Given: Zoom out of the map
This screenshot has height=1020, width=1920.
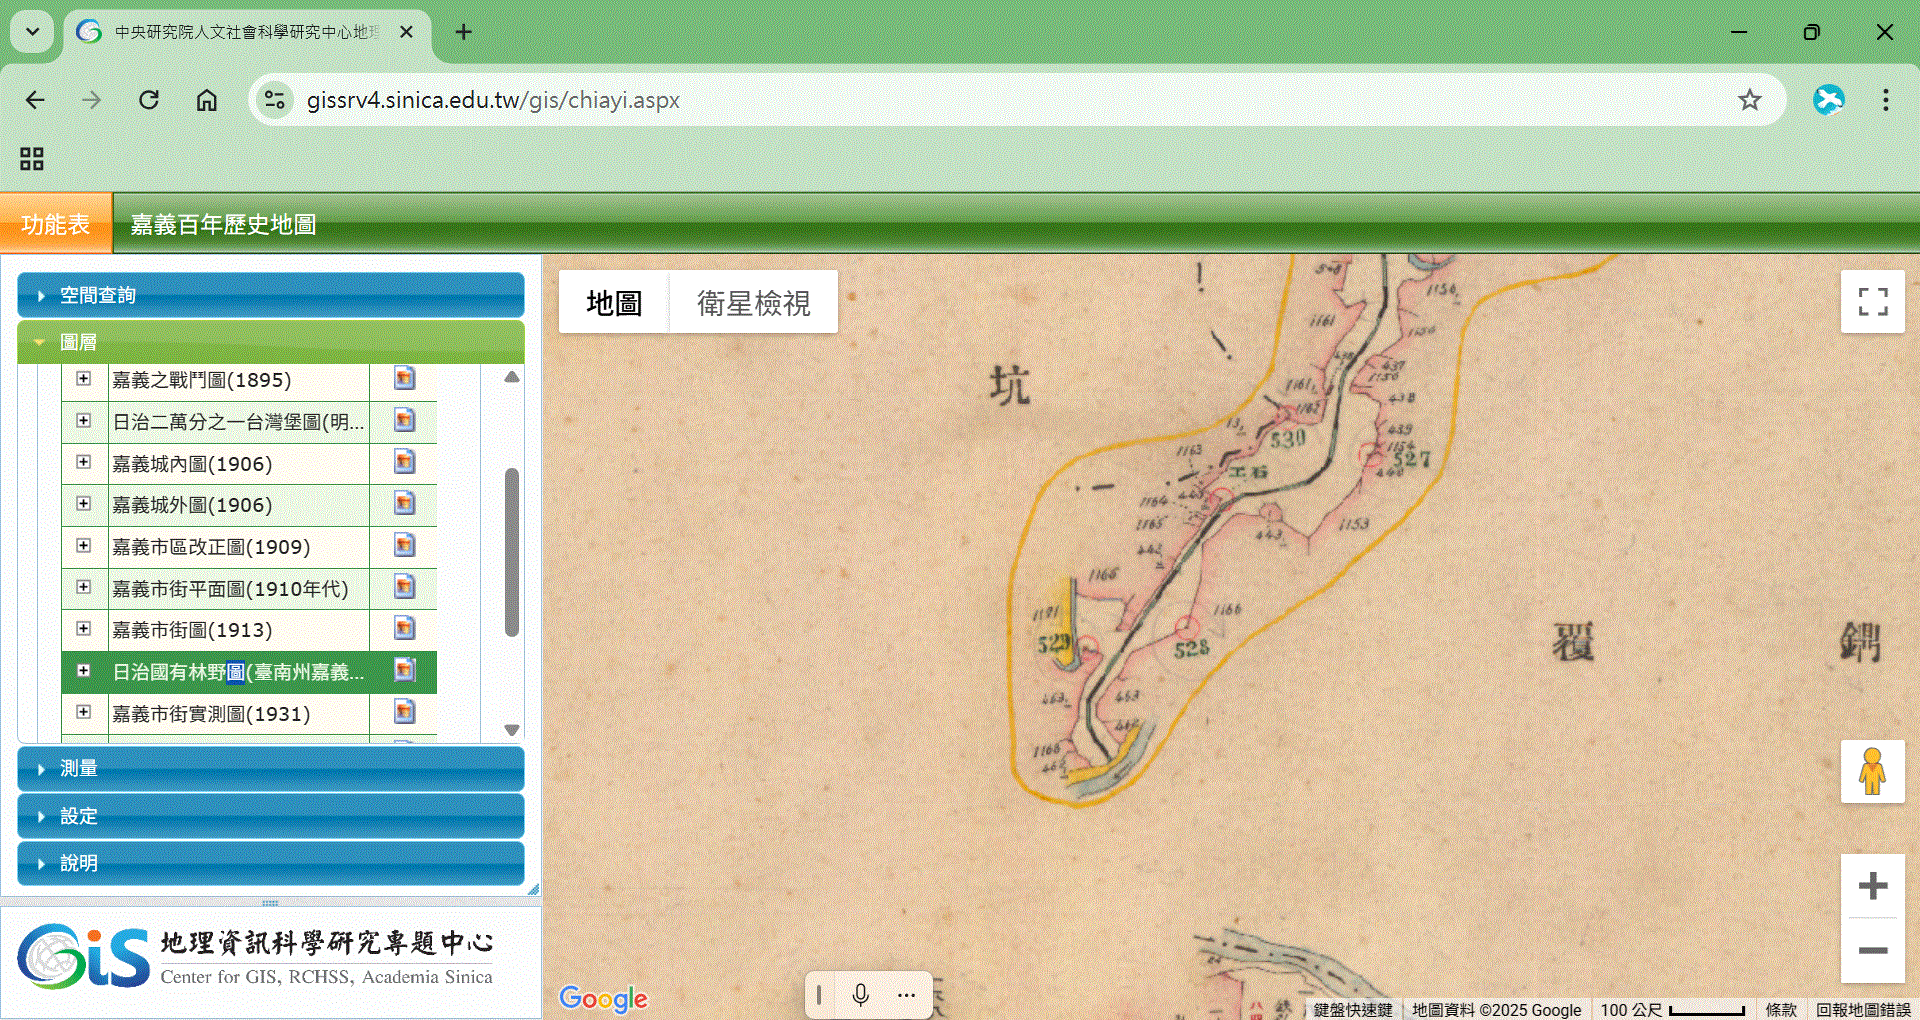Looking at the screenshot, I should pyautogui.click(x=1872, y=950).
